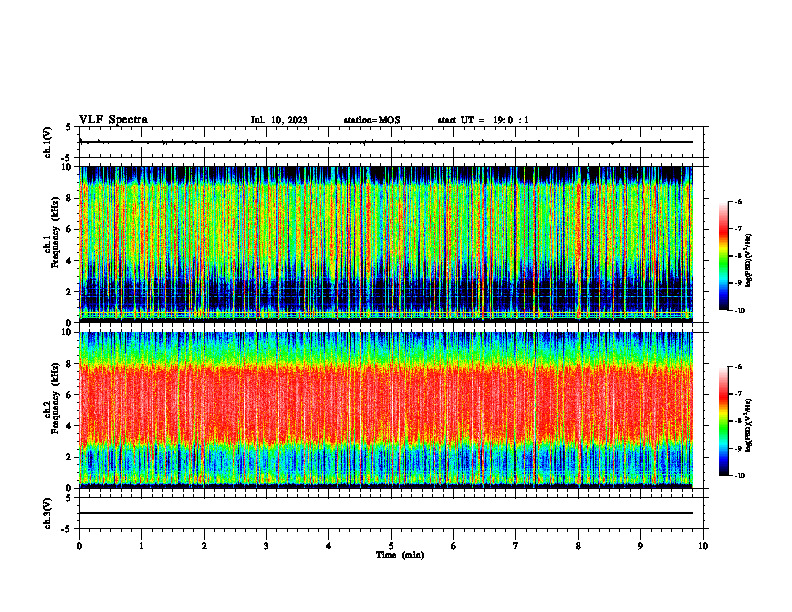This screenshot has height=612, width=792.
Task: Click the "-6" label on ch.1 colorbar
Action: (x=738, y=201)
